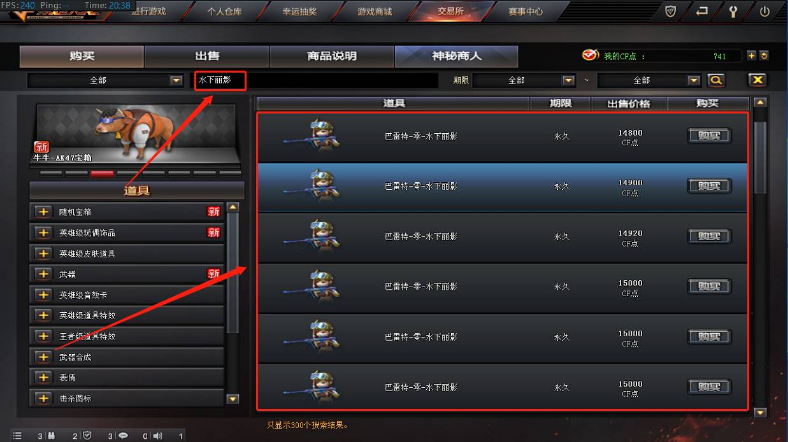Image resolution: width=788 pixels, height=442 pixels.
Task: Click the magnifier search icon
Action: coord(716,80)
